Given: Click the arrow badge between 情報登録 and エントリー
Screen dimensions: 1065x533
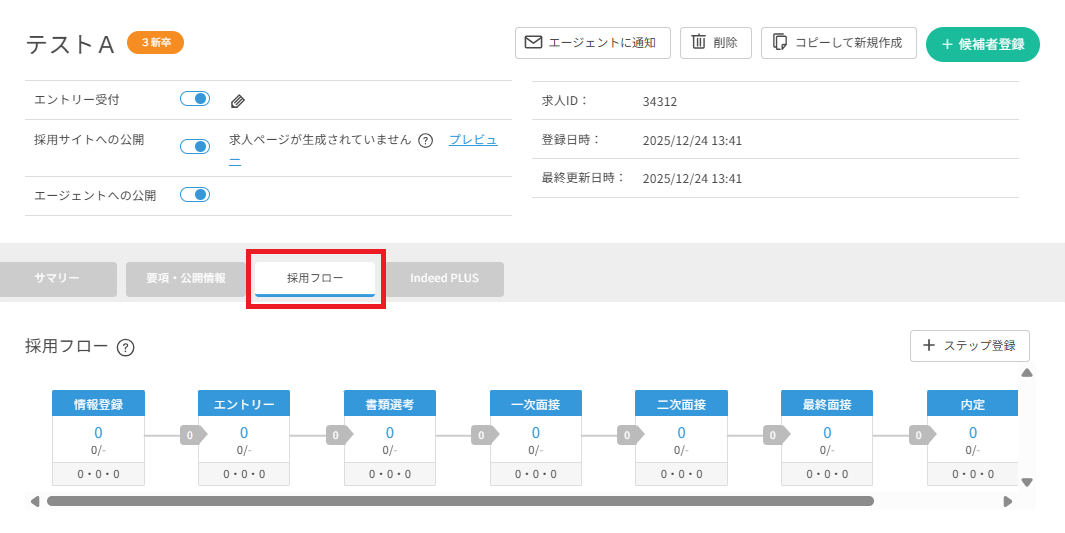Looking at the screenshot, I should coord(192,435).
